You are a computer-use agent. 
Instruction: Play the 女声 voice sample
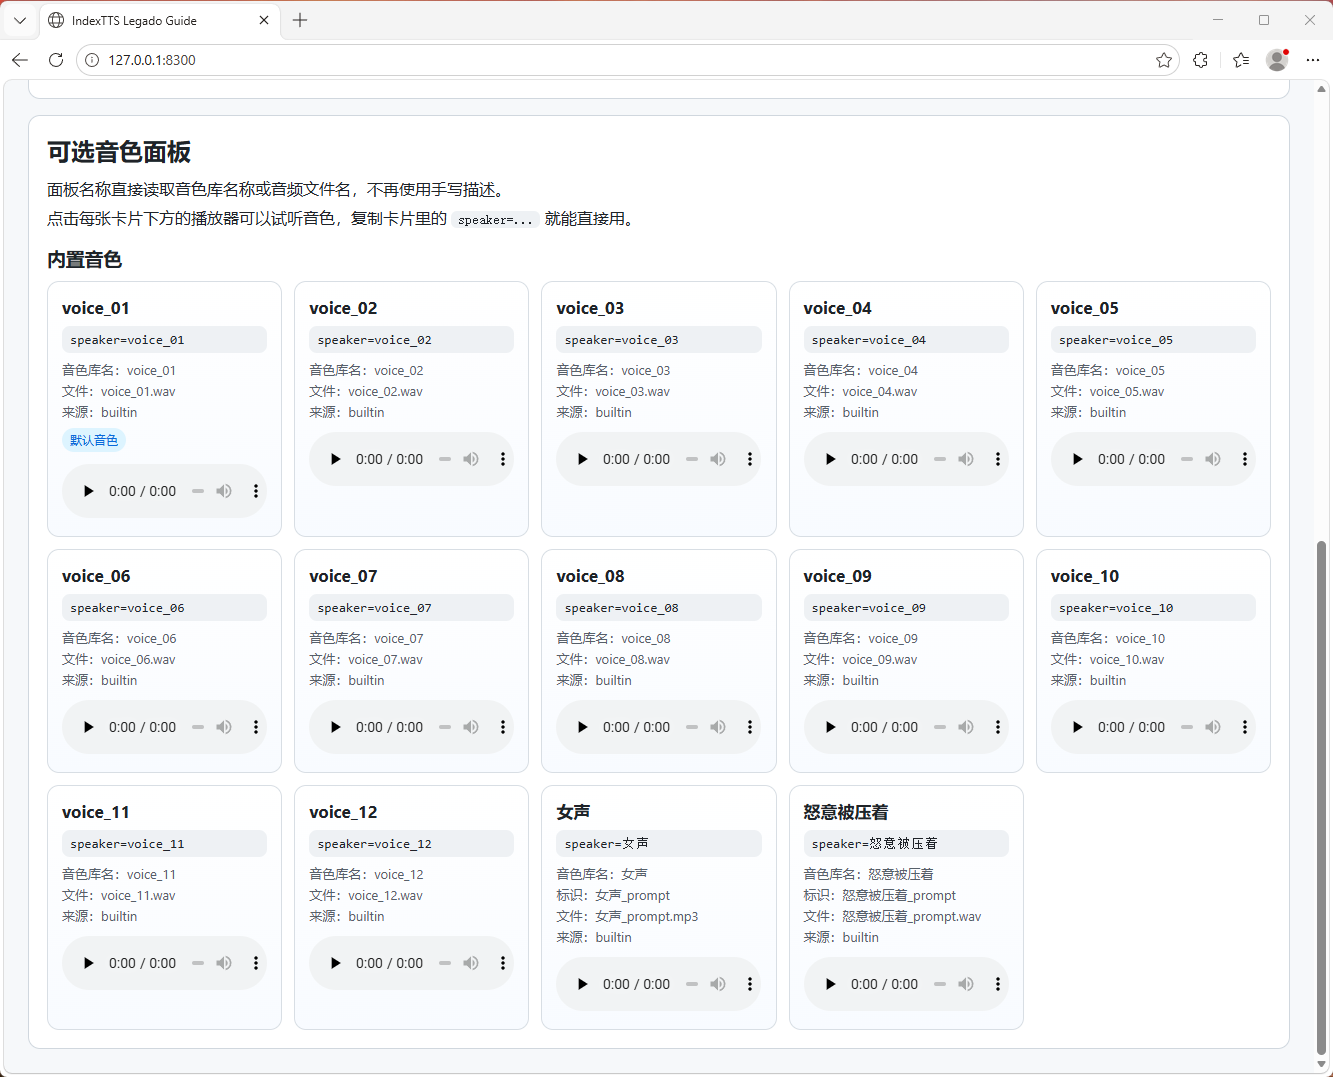point(583,984)
